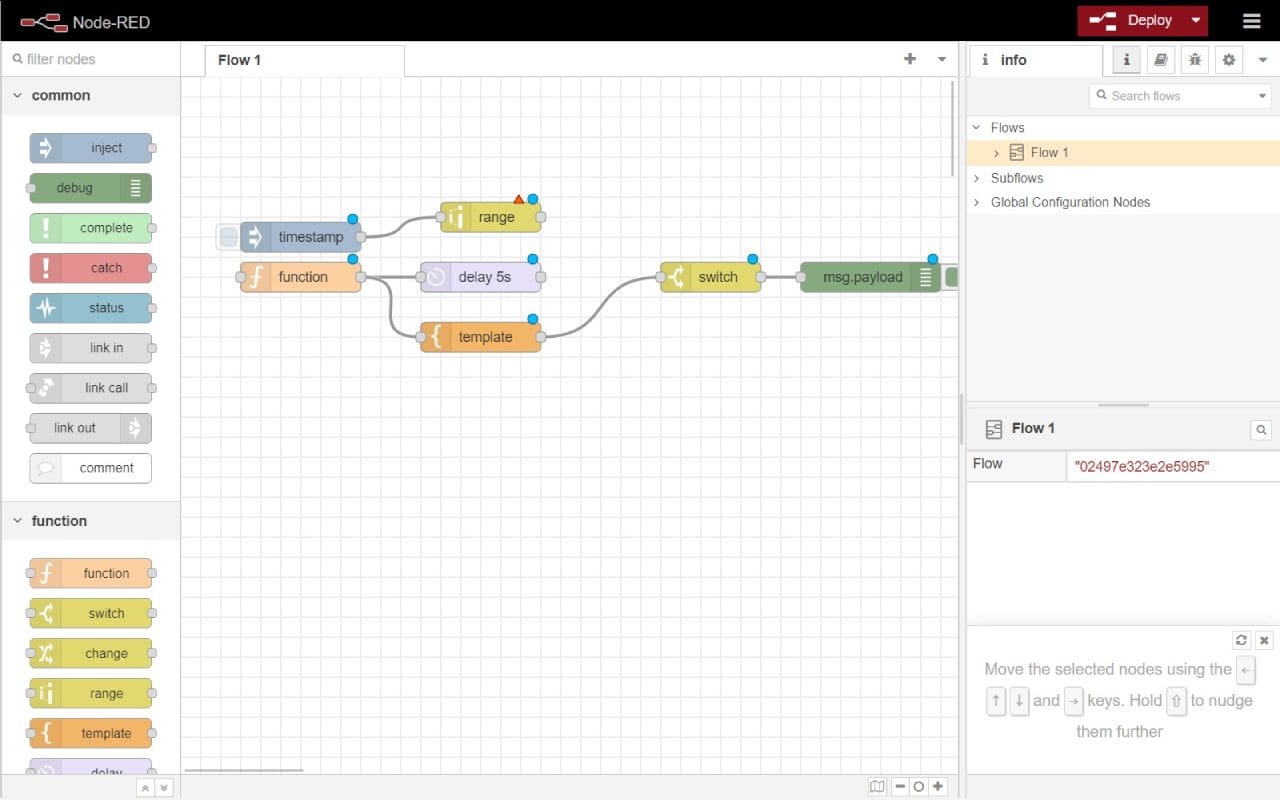The image size is (1280, 800).
Task: Zoom out of the flow canvas
Action: coord(900,786)
